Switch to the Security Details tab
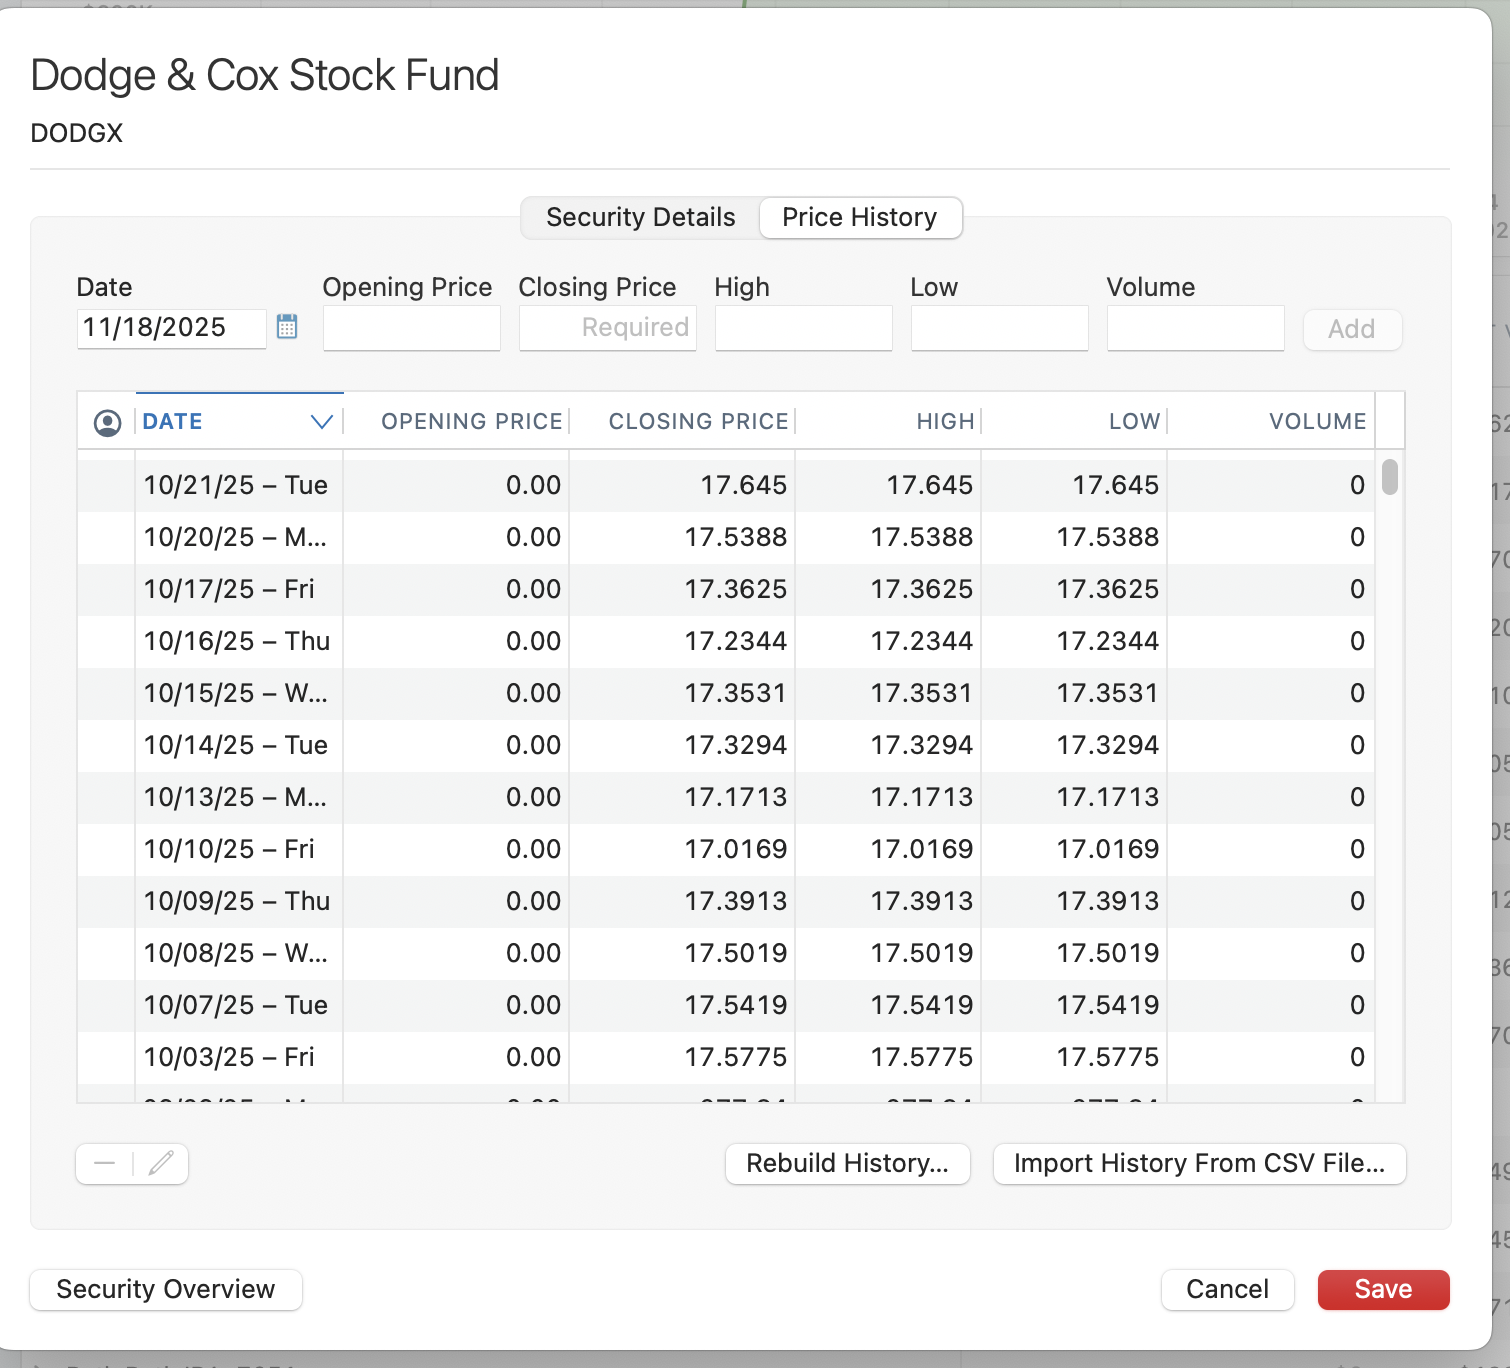 (640, 217)
